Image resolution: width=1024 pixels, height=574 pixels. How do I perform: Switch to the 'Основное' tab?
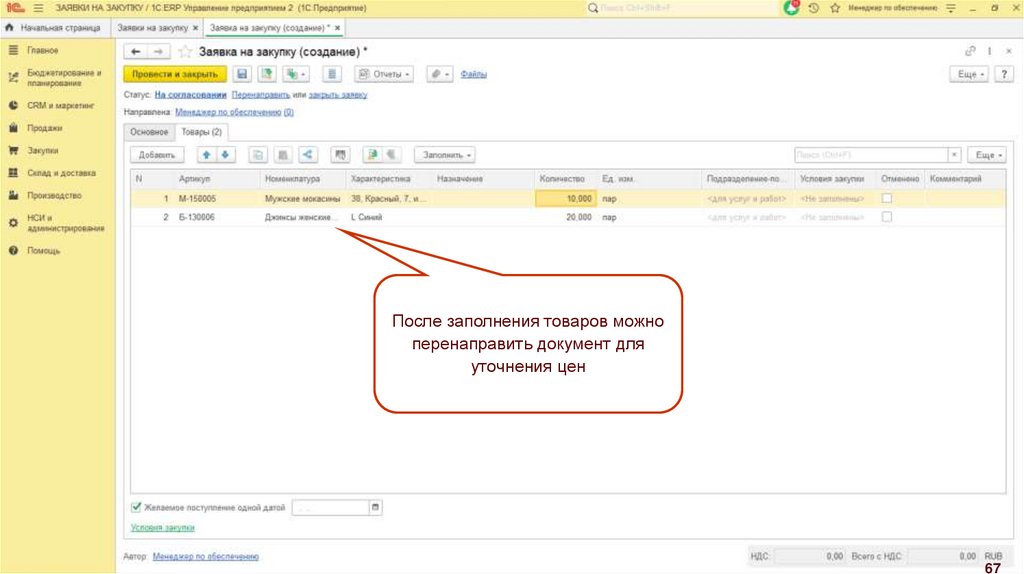tap(148, 132)
